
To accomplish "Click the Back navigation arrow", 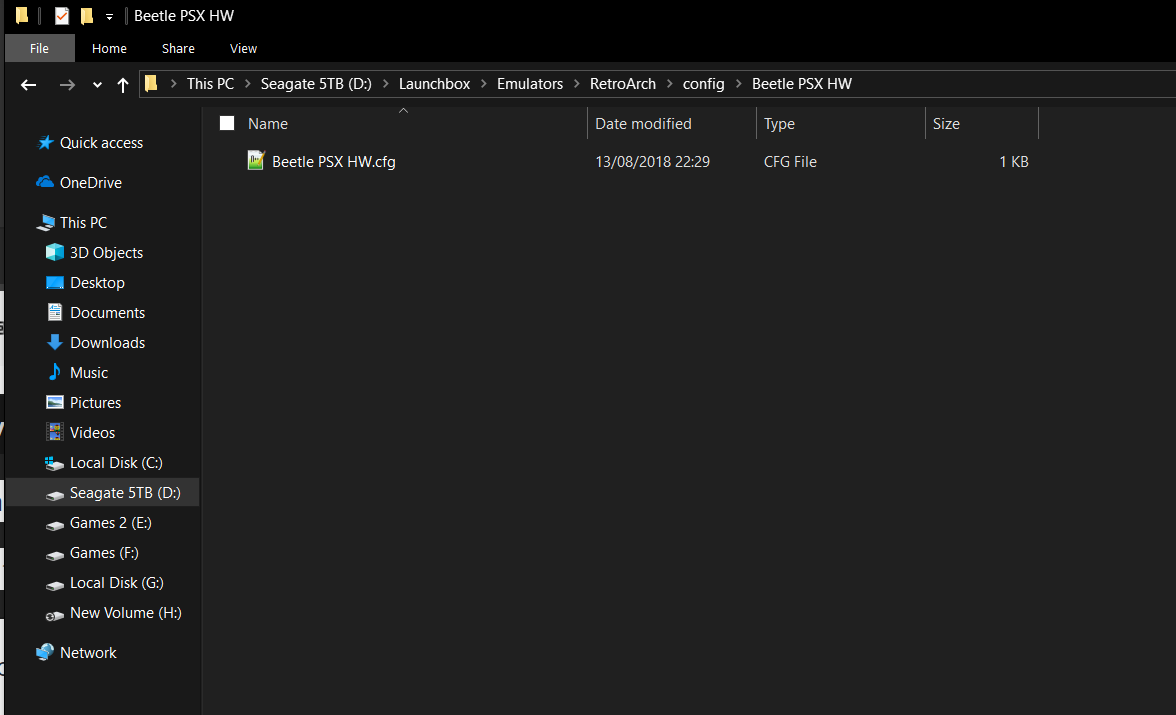I will coord(28,85).
